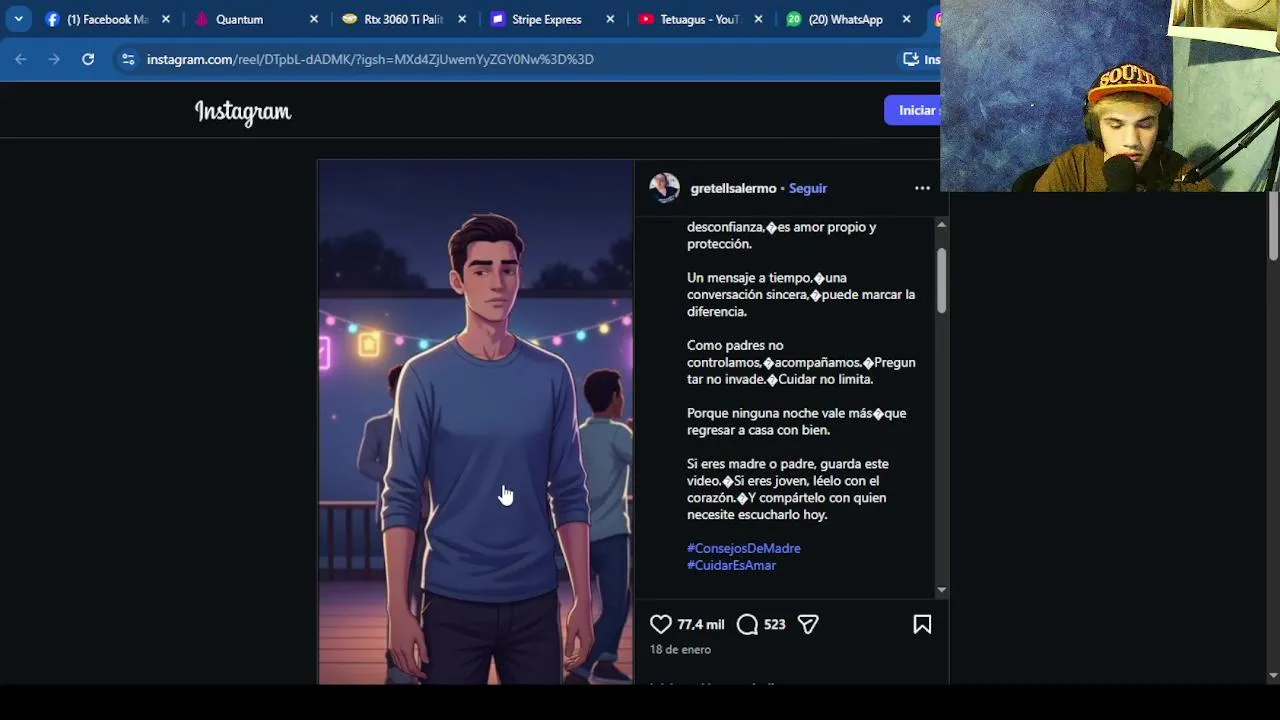
Task: Click the 18 de enero date
Action: coord(680,649)
